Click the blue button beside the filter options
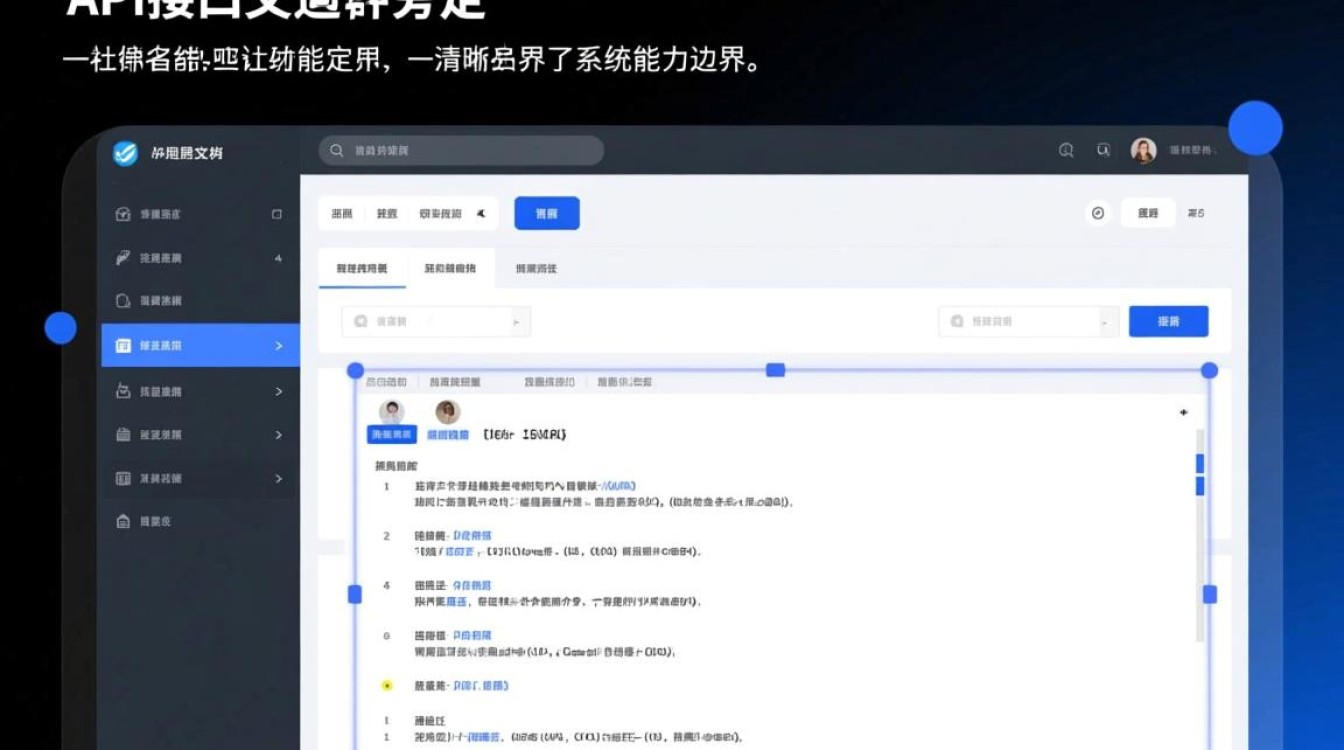1344x750 pixels. 546,213
